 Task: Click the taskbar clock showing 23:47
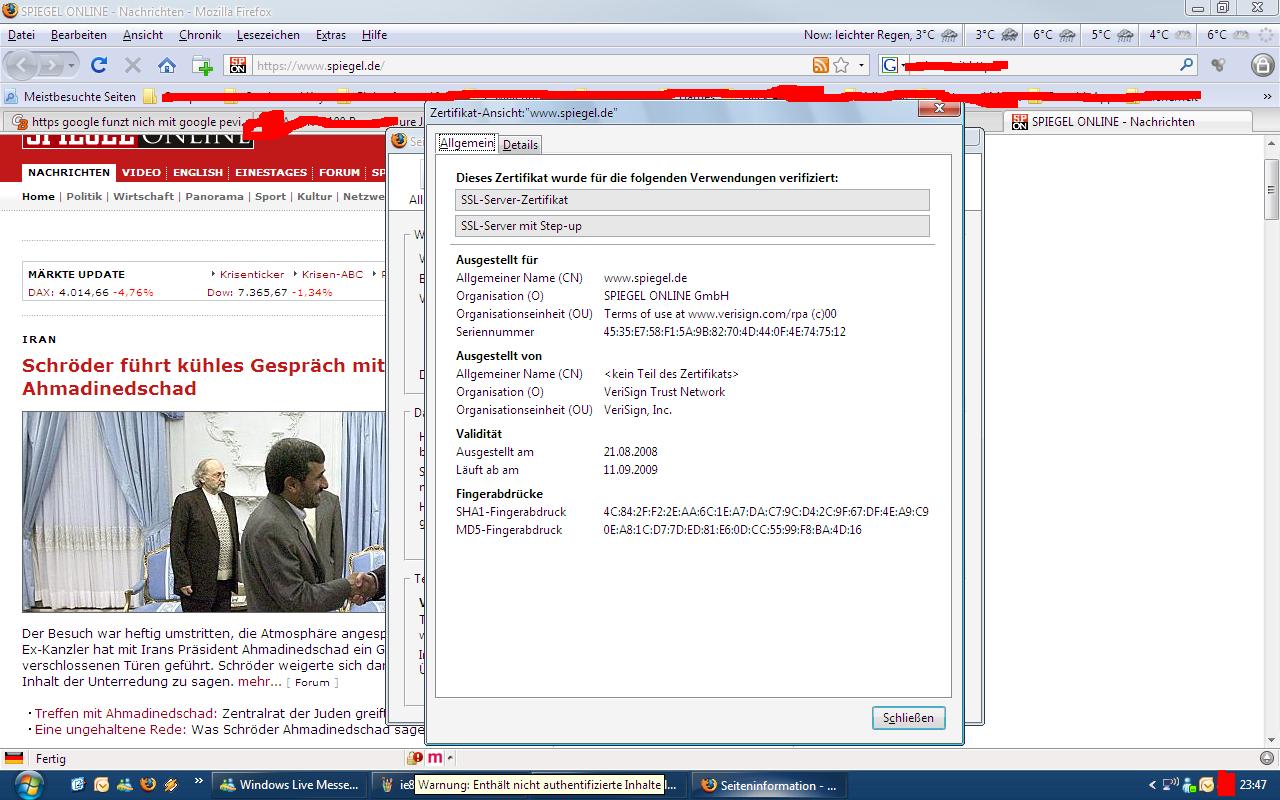(1253, 785)
